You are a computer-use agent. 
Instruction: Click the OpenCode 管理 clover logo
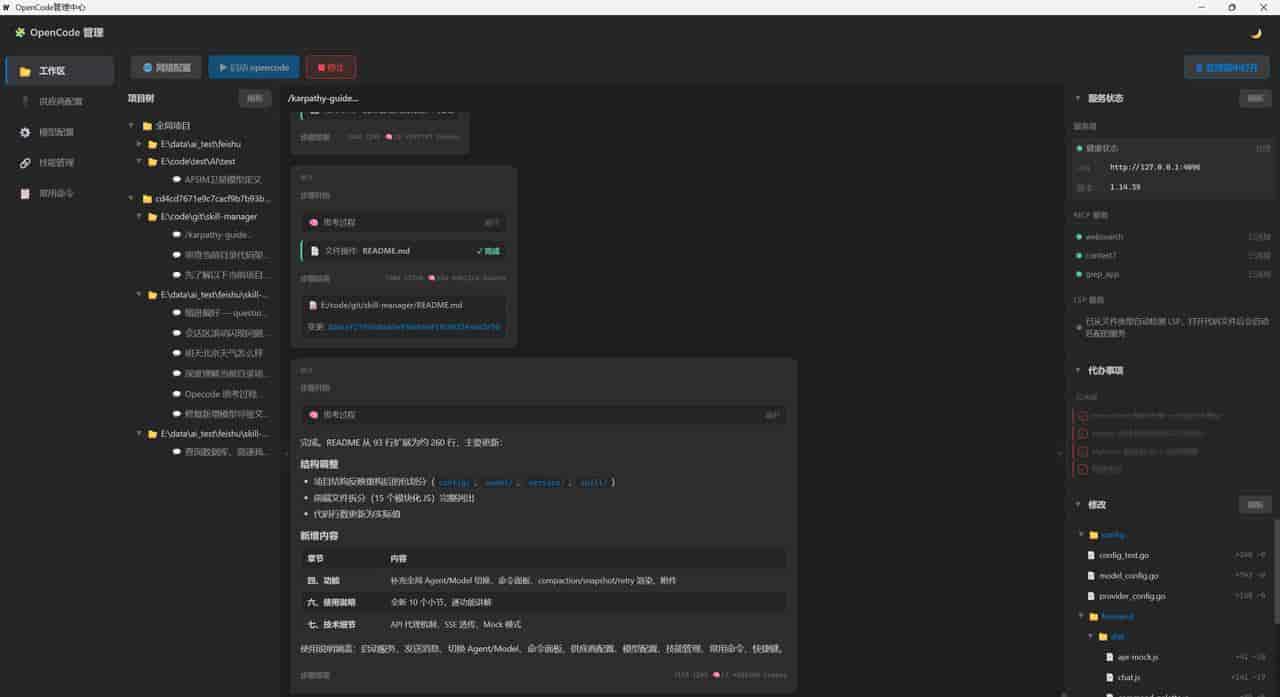[20, 33]
